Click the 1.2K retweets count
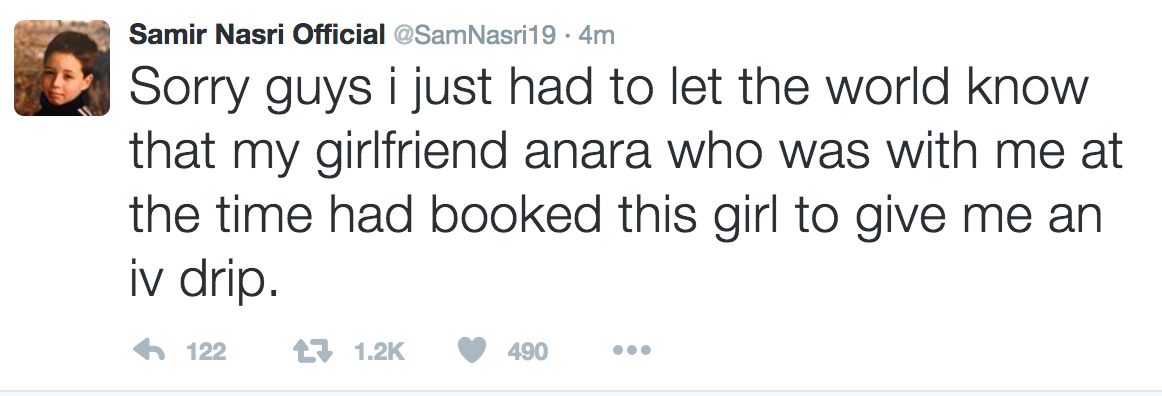This screenshot has height=396, width=1162. pyautogui.click(x=380, y=351)
